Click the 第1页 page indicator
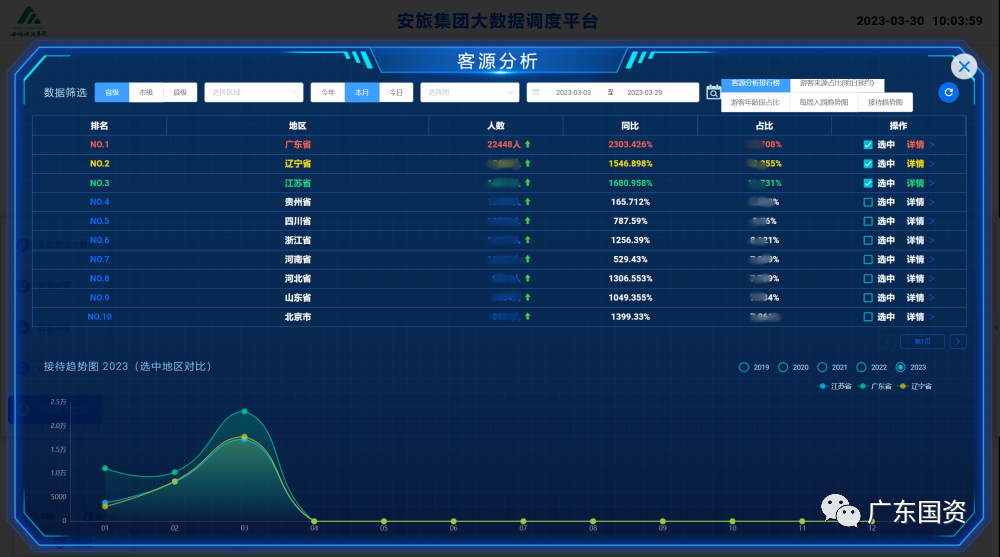1000x557 pixels. click(x=922, y=341)
